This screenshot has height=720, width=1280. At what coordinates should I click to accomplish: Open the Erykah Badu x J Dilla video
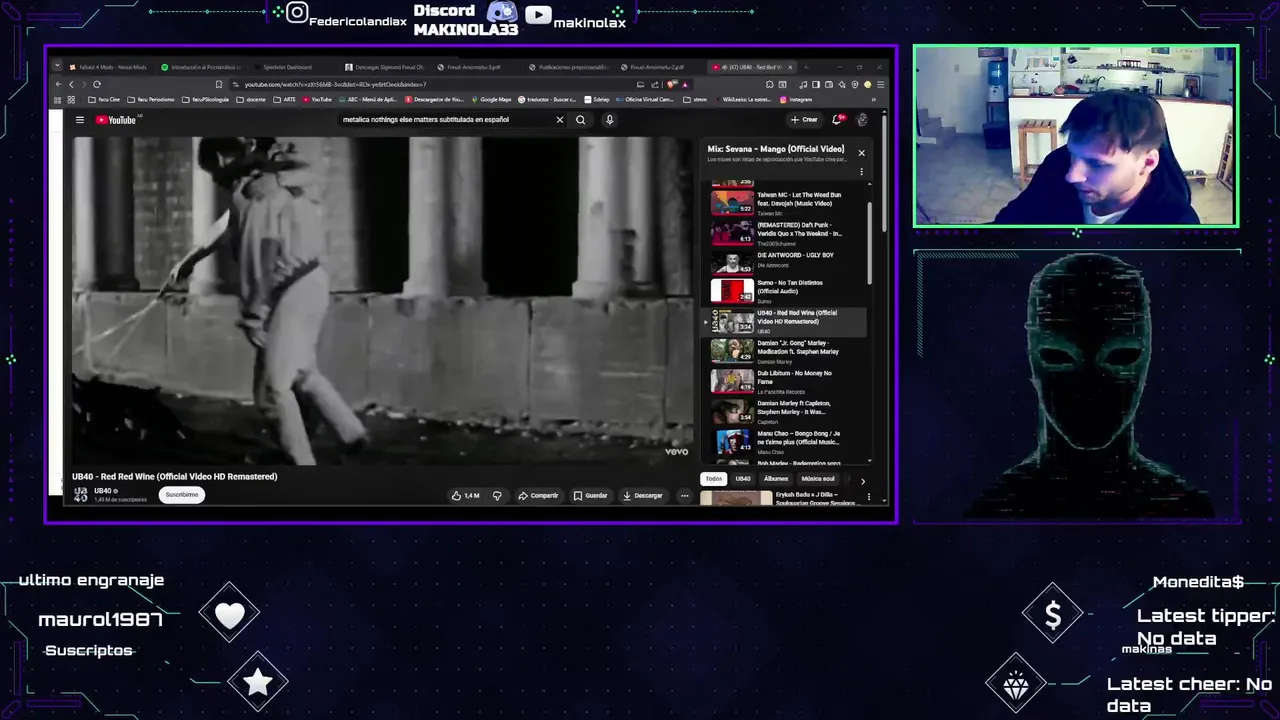pos(785,498)
